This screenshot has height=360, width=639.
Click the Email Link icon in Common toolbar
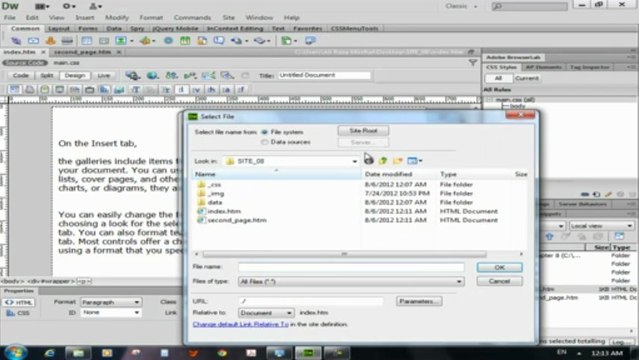pyautogui.click(x=33, y=41)
